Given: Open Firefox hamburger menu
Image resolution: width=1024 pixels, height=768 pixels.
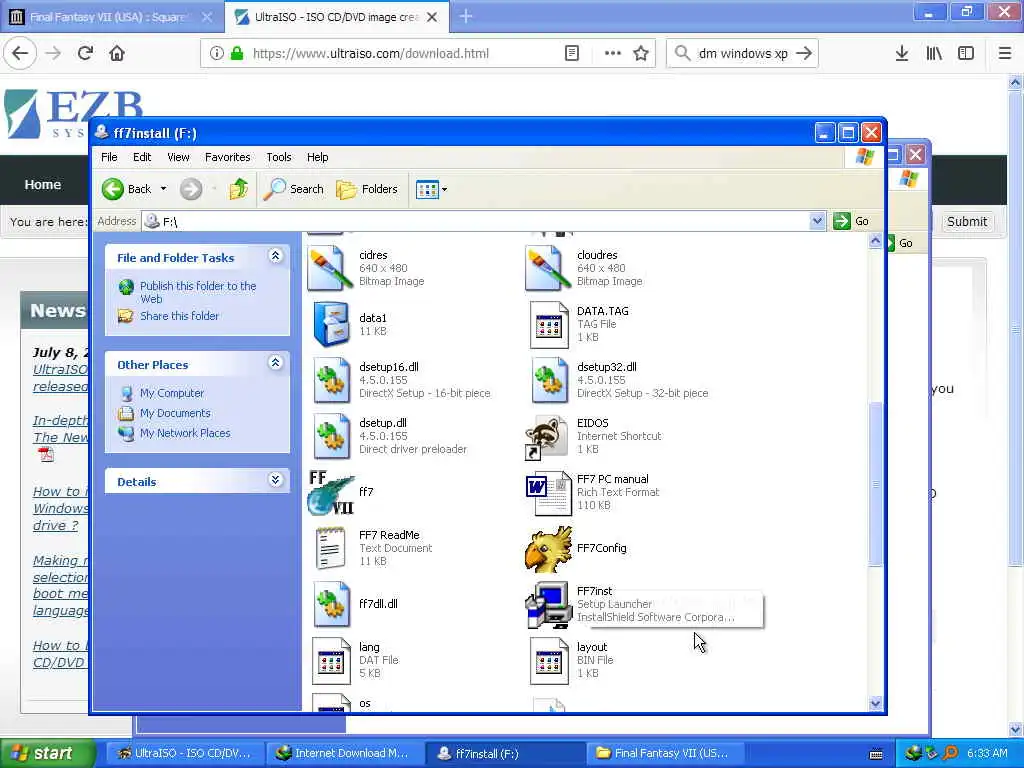Looking at the screenshot, I should (x=1004, y=54).
